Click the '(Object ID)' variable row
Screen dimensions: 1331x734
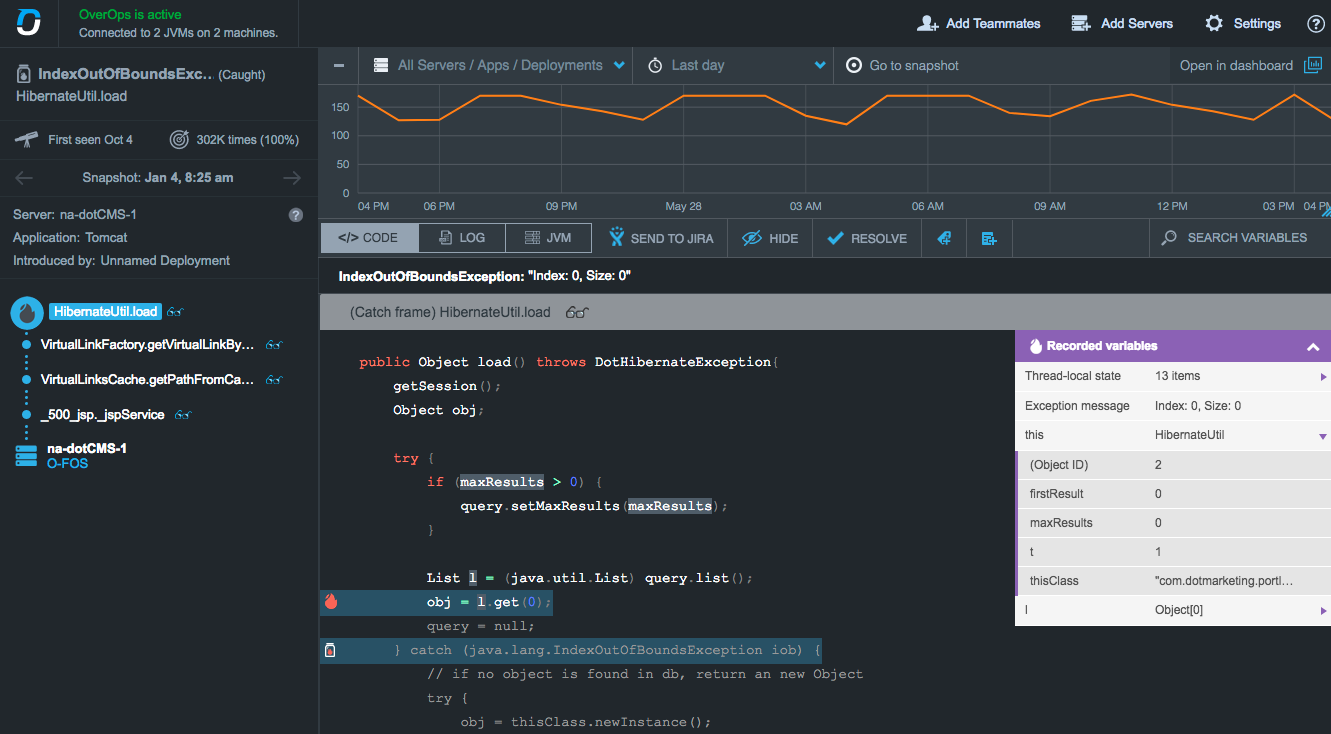click(x=1173, y=465)
